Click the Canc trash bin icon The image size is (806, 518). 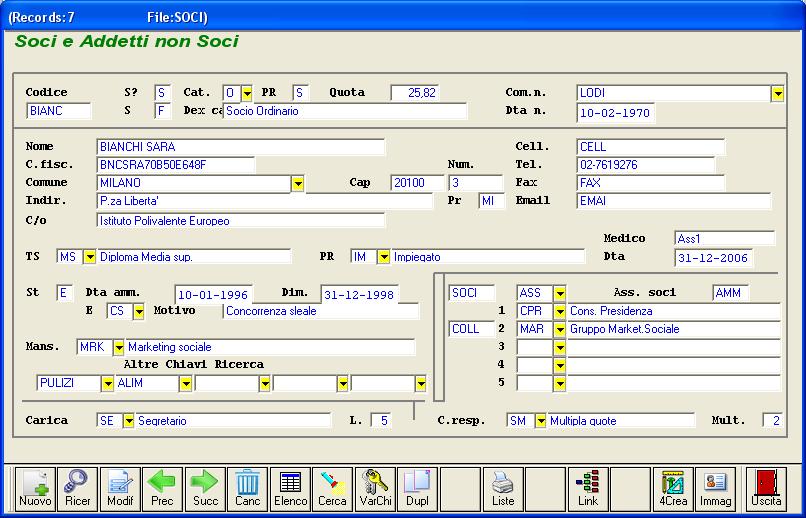[x=247, y=489]
